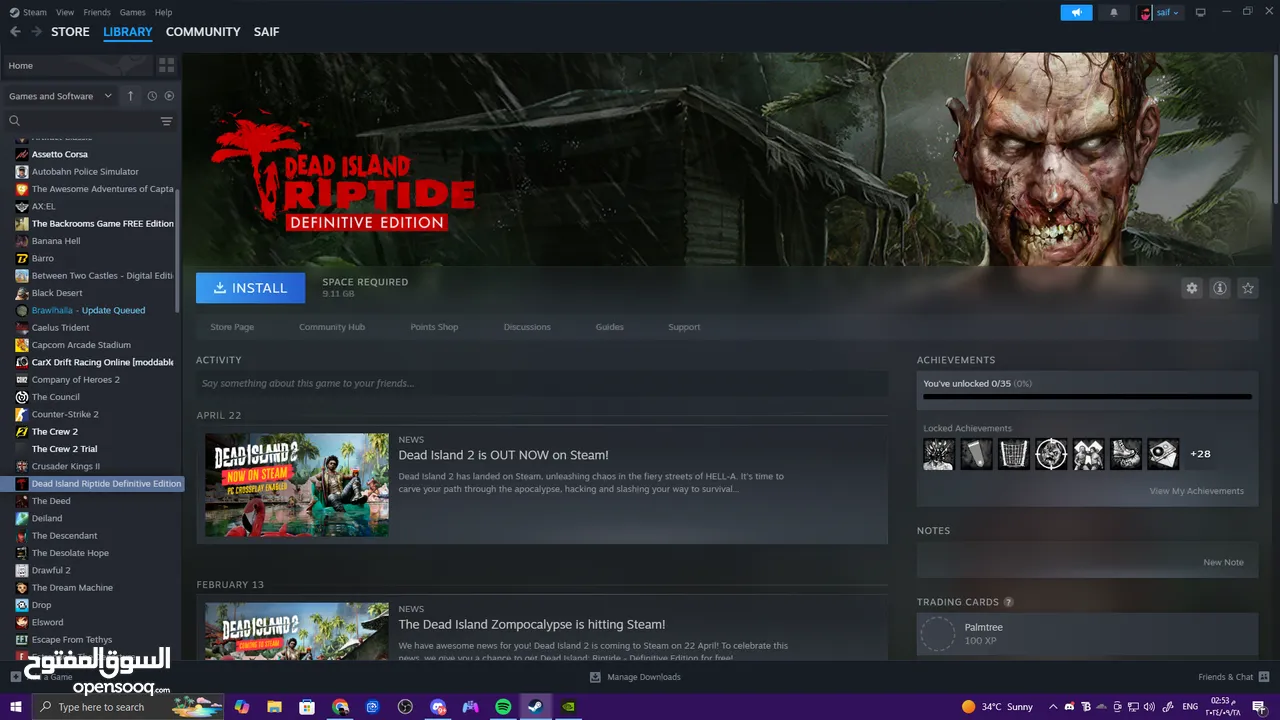Open the Support link
Viewport: 1280px width, 720px height.
coord(684,327)
